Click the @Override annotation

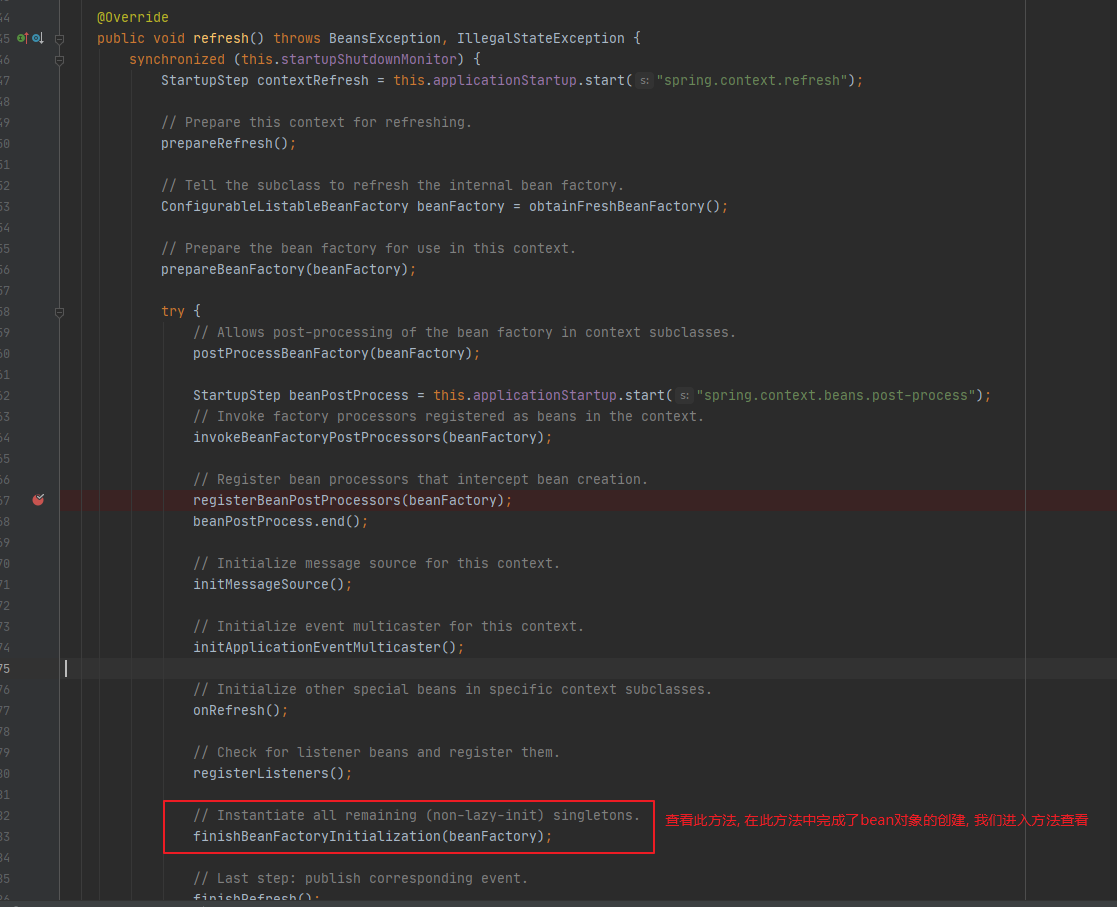[133, 17]
